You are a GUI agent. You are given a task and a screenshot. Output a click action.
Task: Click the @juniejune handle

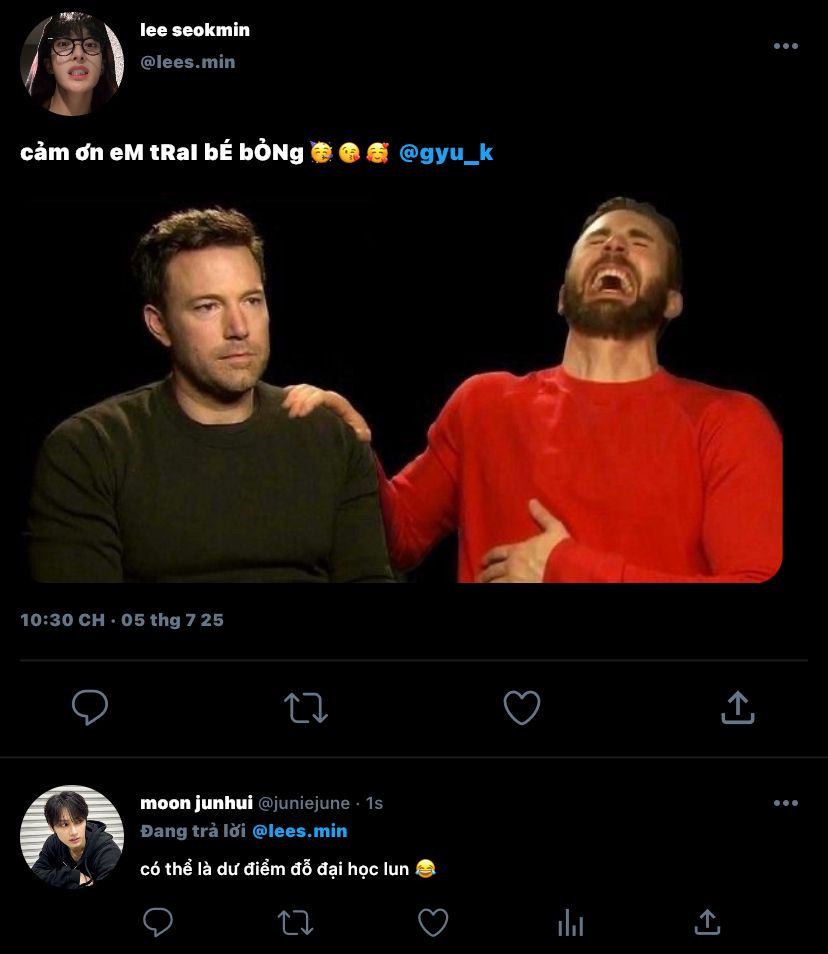click(304, 803)
